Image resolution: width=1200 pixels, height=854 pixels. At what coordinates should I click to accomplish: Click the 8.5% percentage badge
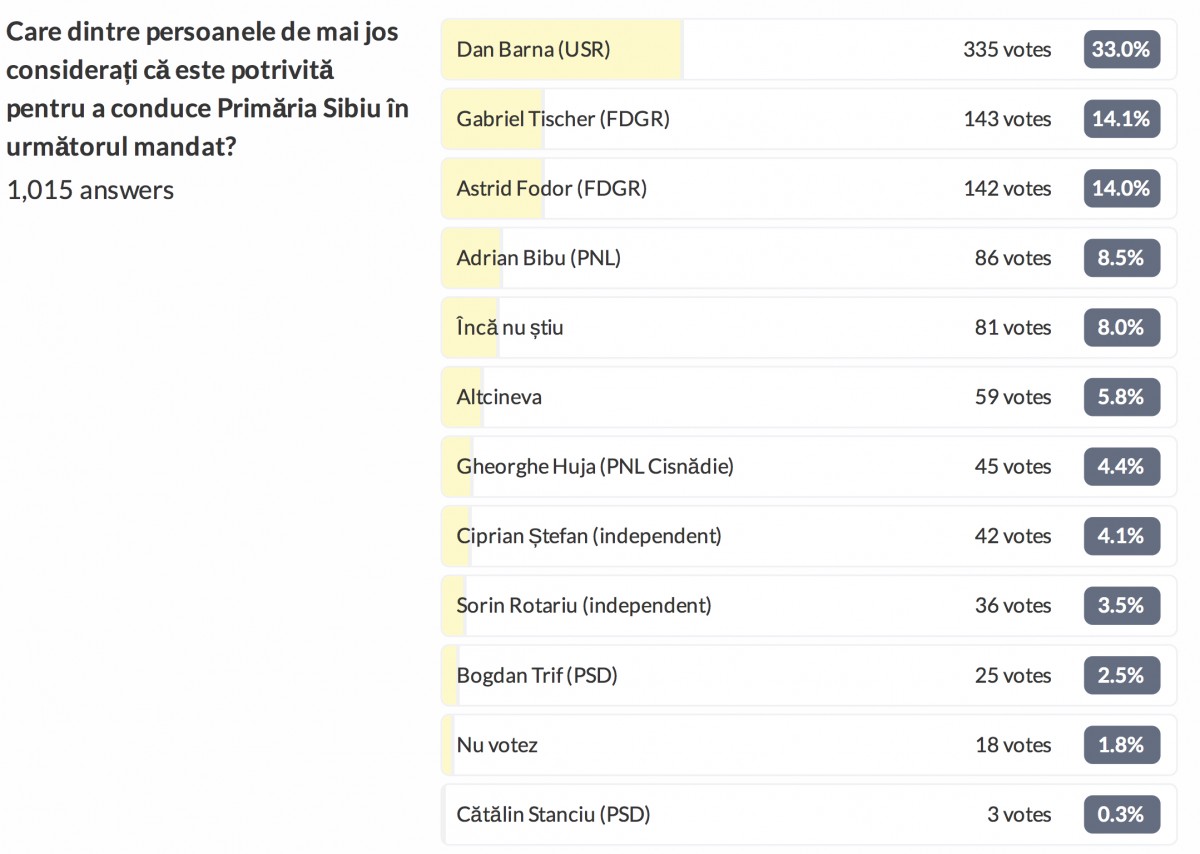coord(1121,258)
